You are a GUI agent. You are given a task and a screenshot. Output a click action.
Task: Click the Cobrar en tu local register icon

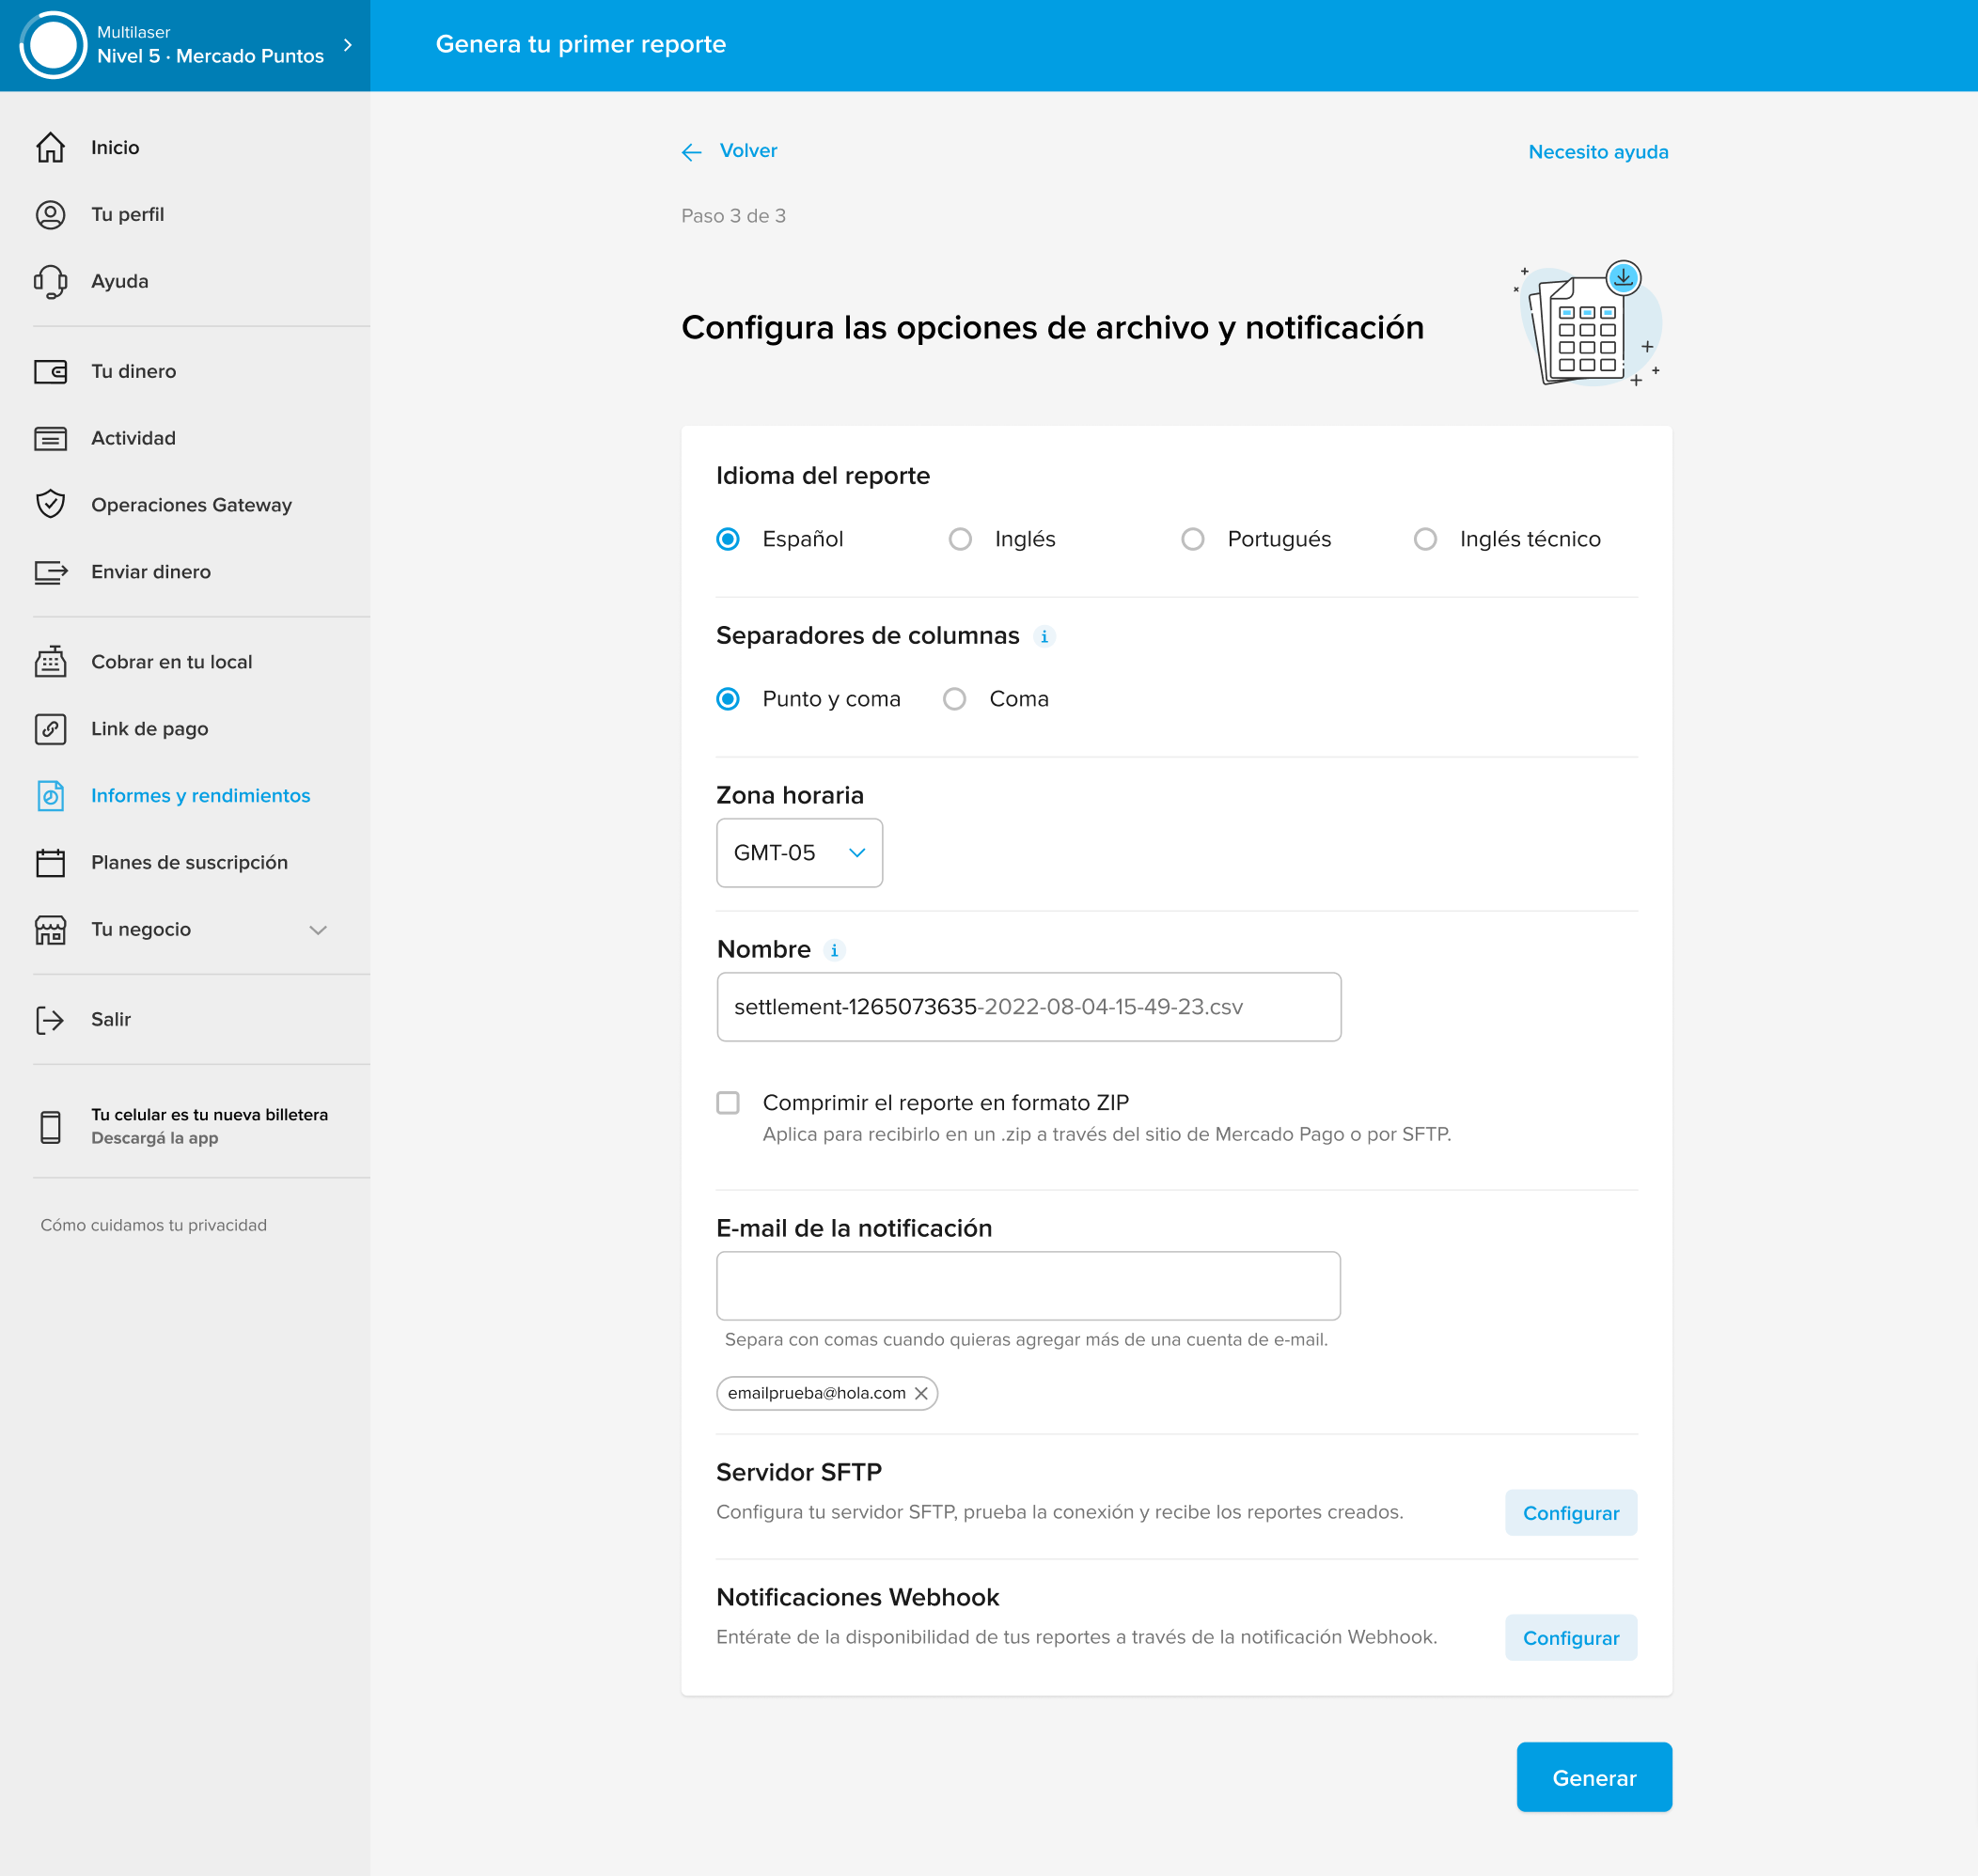(50, 662)
